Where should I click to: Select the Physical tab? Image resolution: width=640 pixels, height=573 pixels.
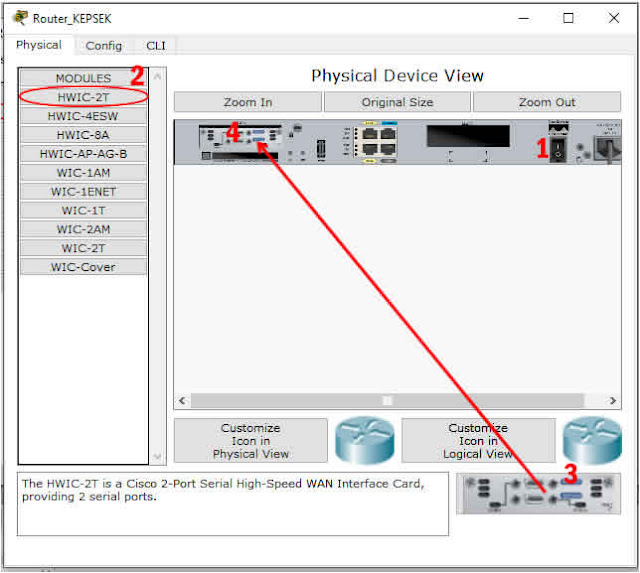point(39,45)
